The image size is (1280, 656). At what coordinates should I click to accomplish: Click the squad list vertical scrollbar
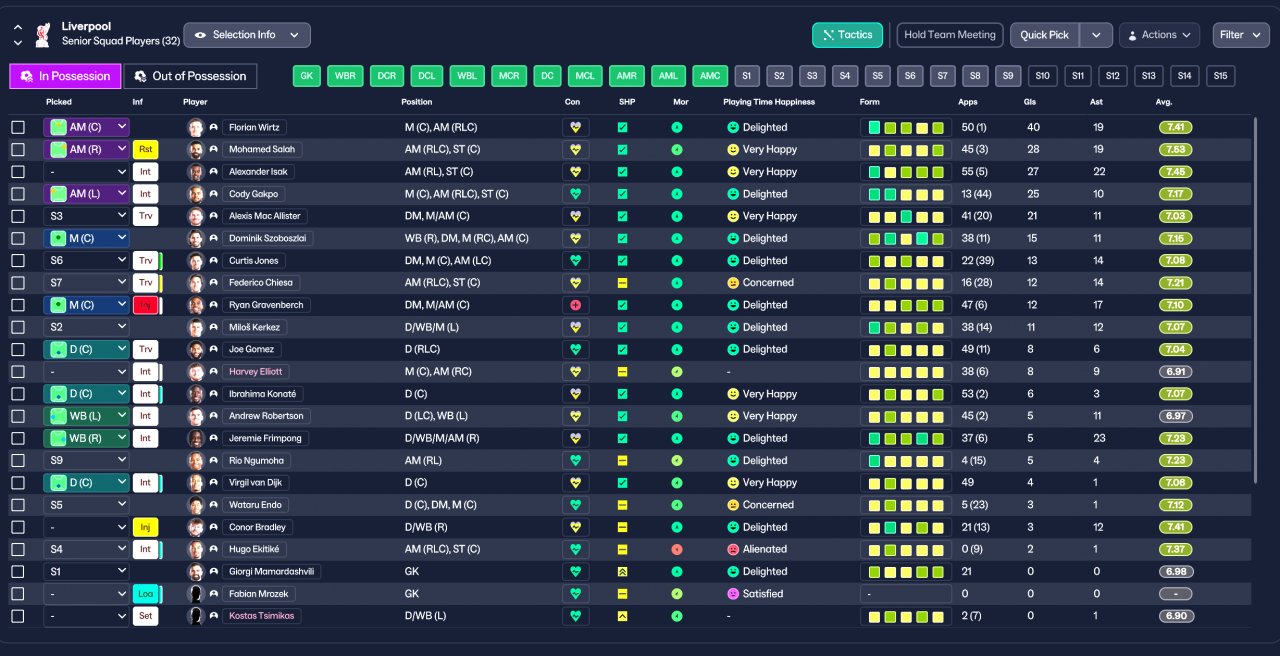point(1255,300)
